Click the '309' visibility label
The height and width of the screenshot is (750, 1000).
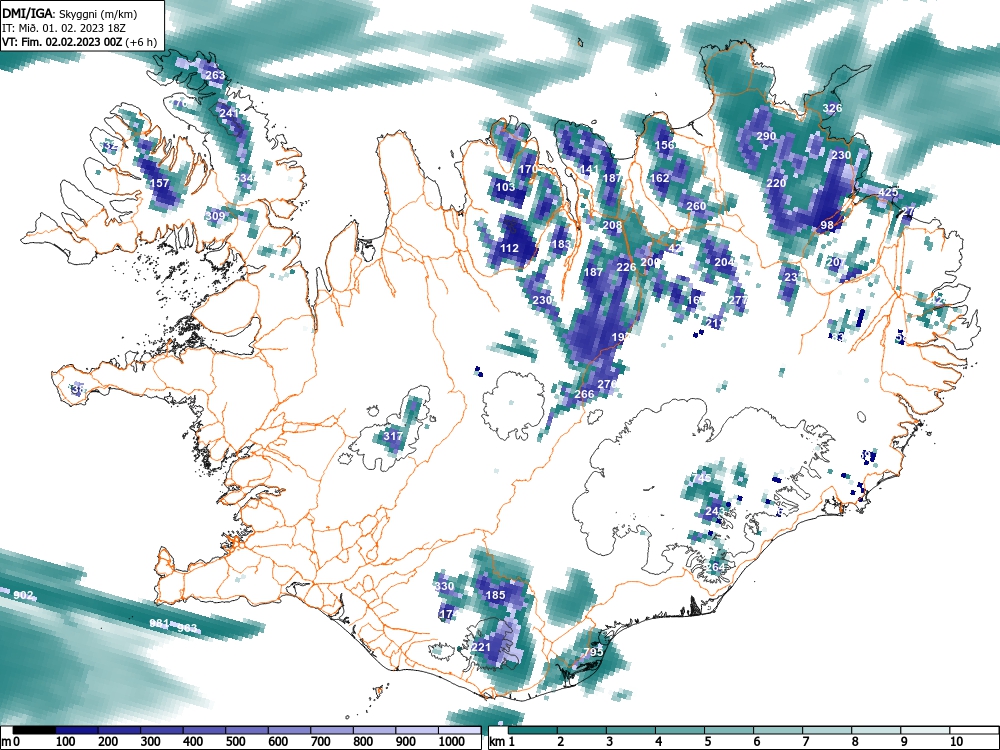click(216, 216)
